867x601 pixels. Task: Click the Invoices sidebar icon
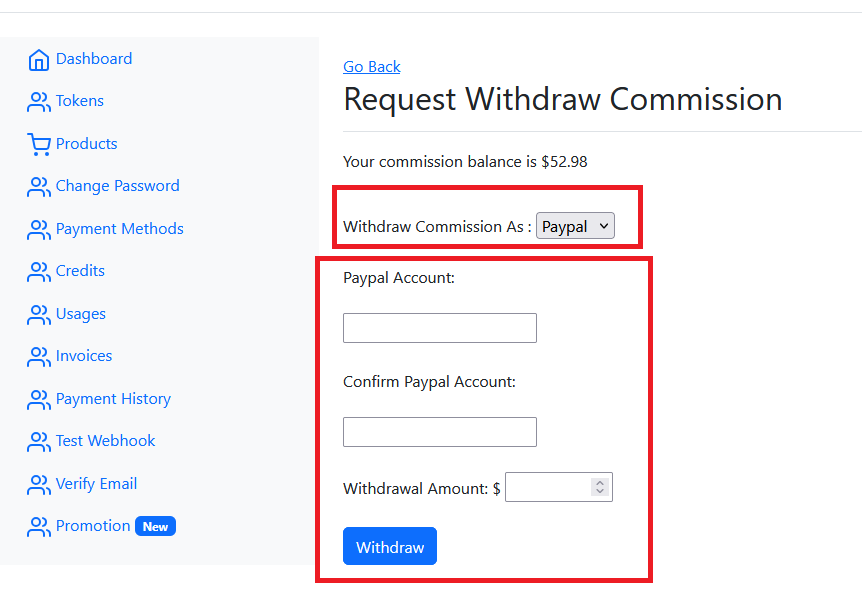tap(39, 357)
